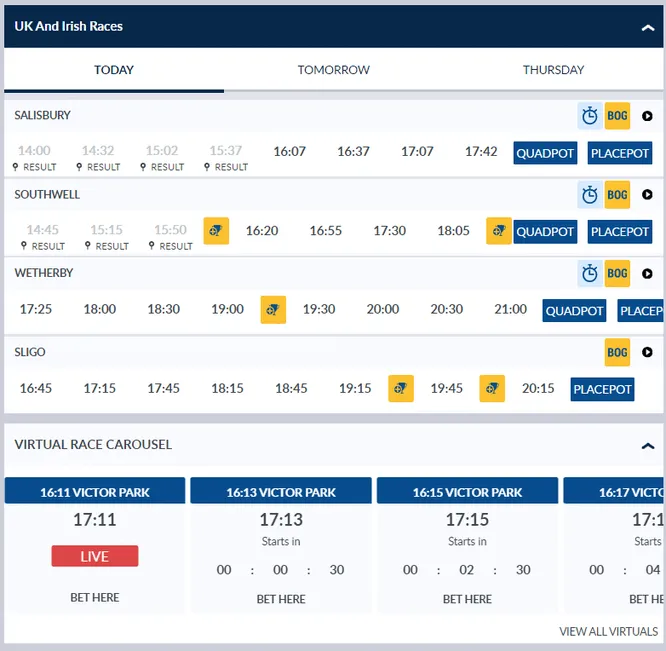Play Southwell live stream icon
Screen dimensions: 666x651
647,194
